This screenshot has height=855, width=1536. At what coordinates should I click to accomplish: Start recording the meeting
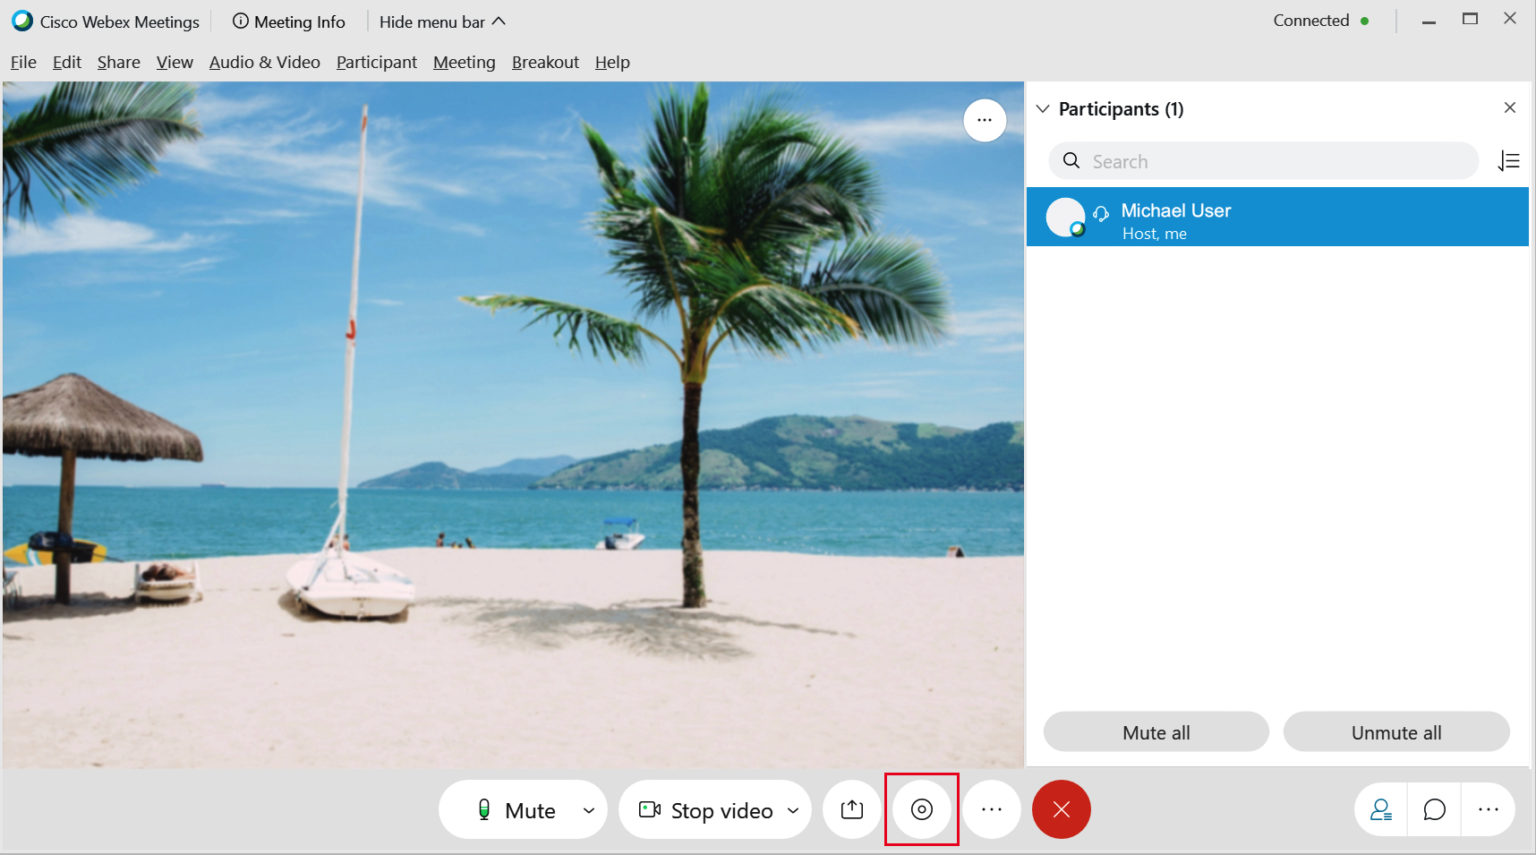tap(920, 809)
